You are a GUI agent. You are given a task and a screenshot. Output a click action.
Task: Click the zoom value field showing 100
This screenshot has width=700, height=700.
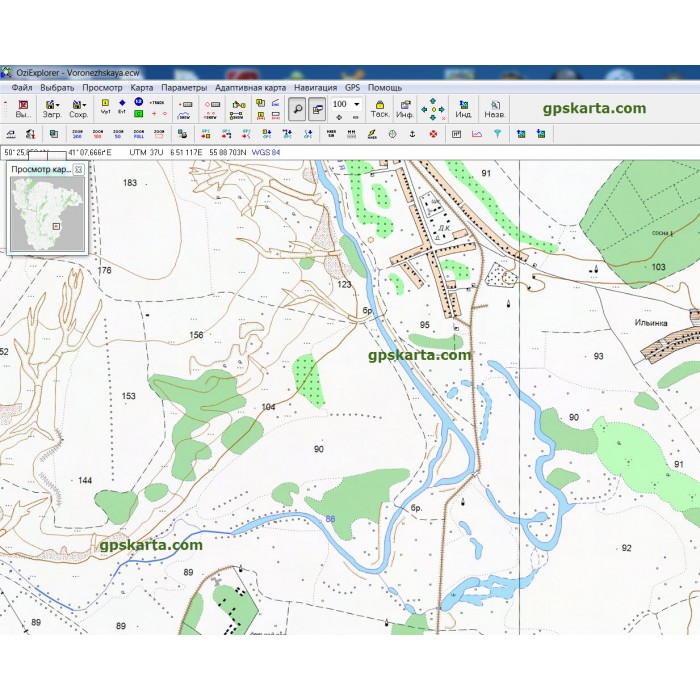click(x=341, y=104)
